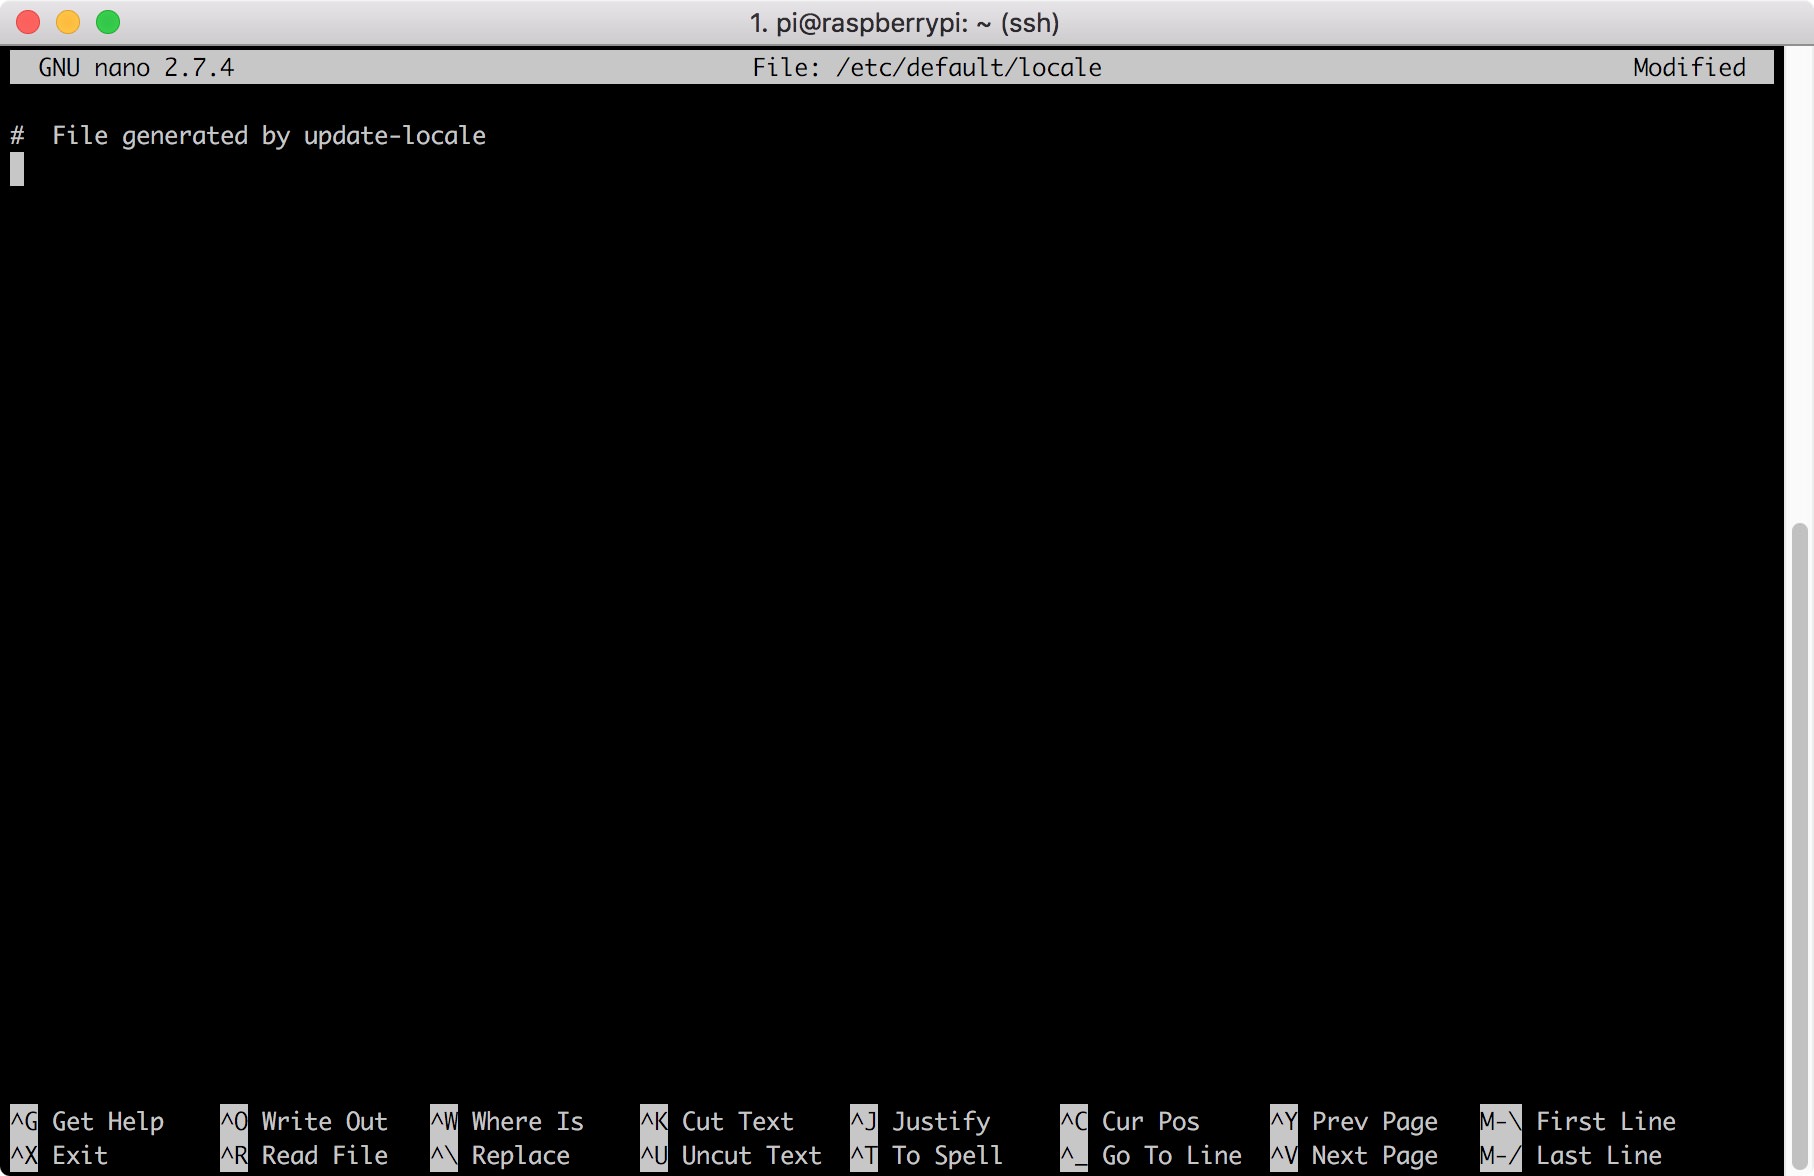Click the green fullscreen window button
The image size is (1814, 1176).
108,22
